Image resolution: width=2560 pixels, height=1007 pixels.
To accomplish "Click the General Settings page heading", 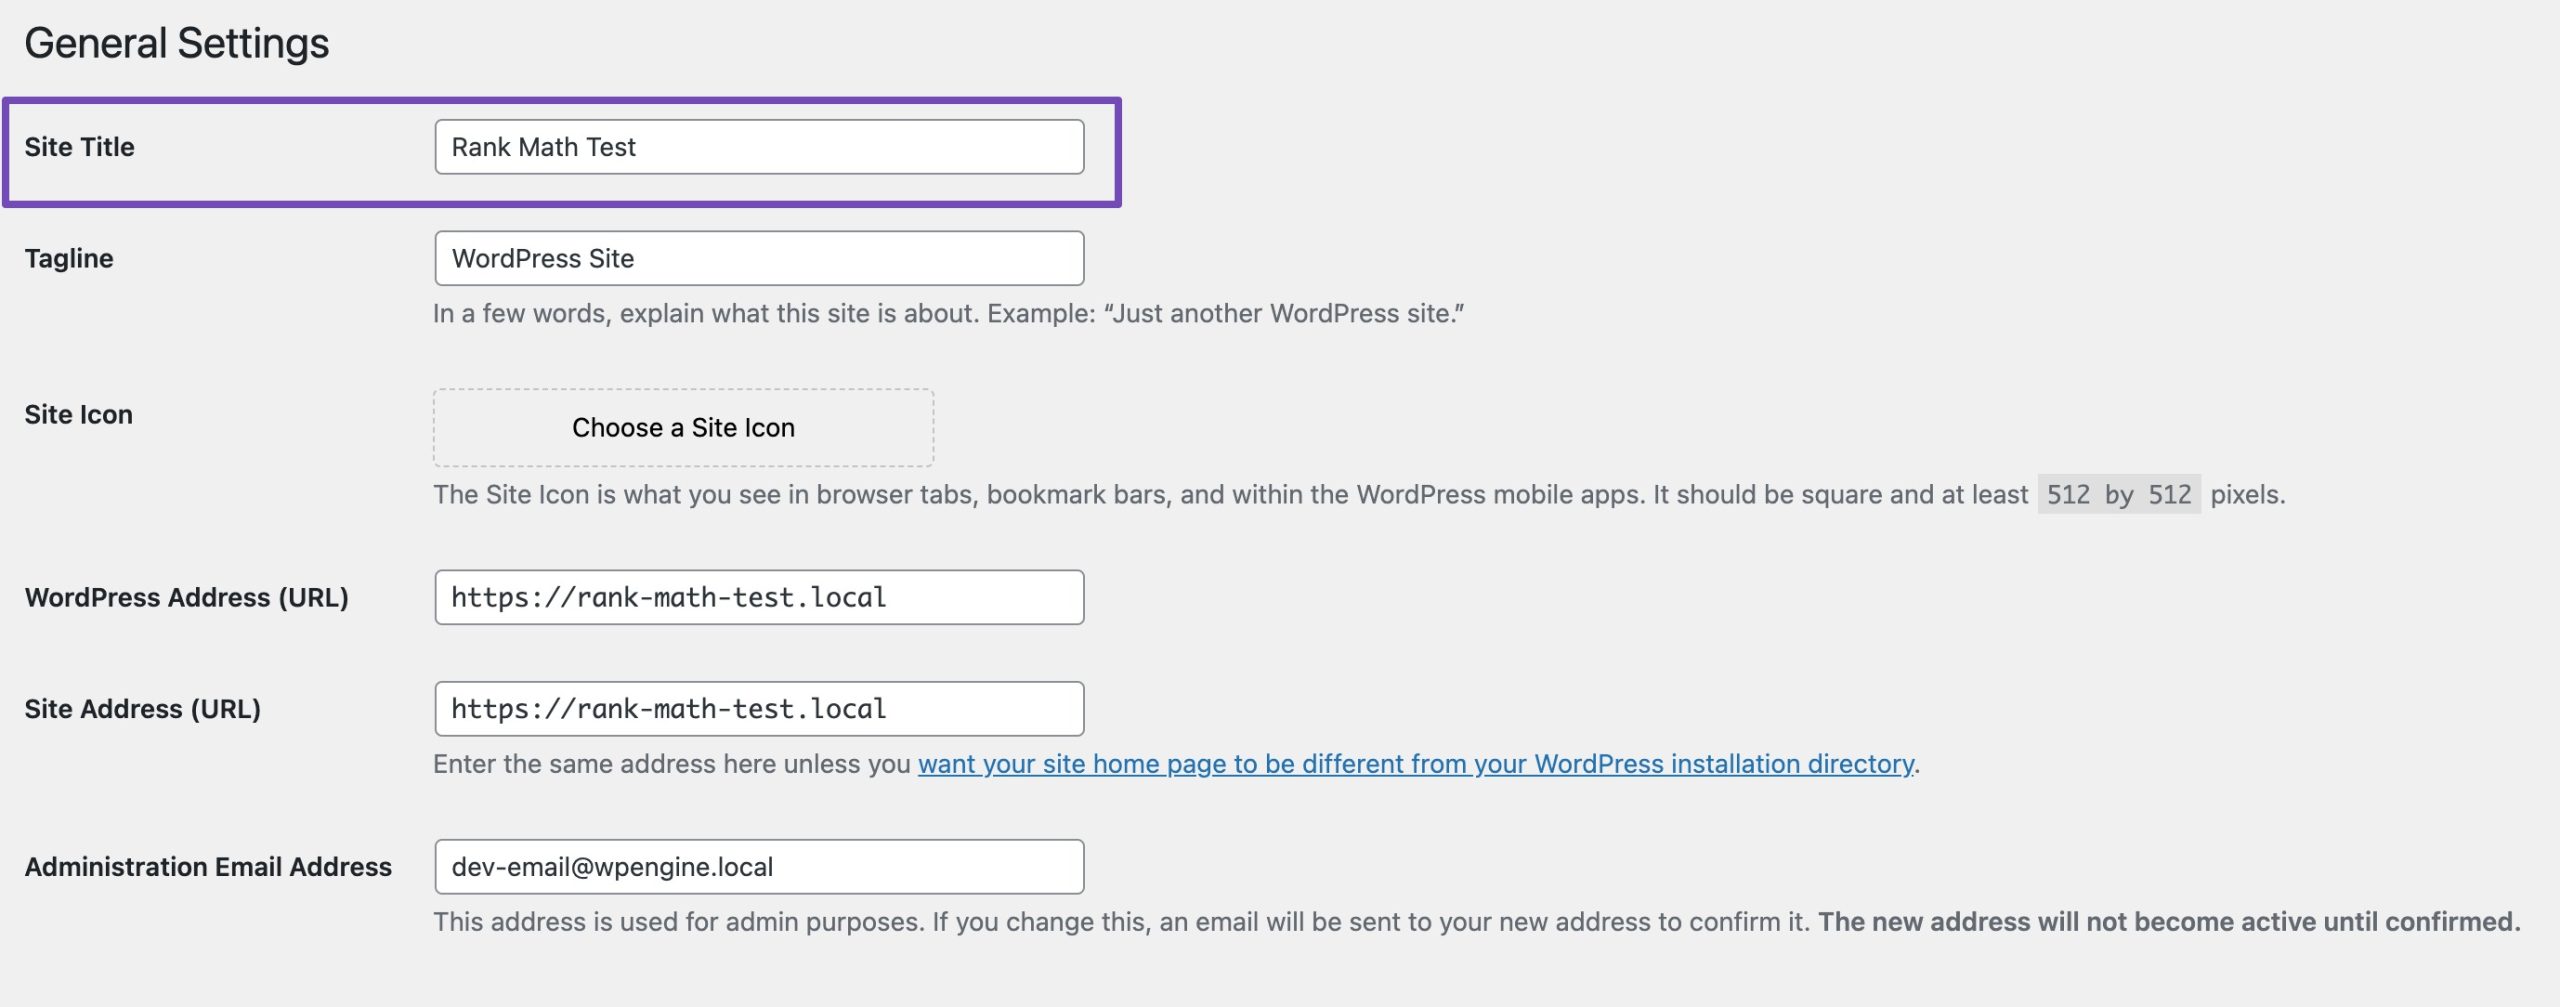I will click(176, 43).
